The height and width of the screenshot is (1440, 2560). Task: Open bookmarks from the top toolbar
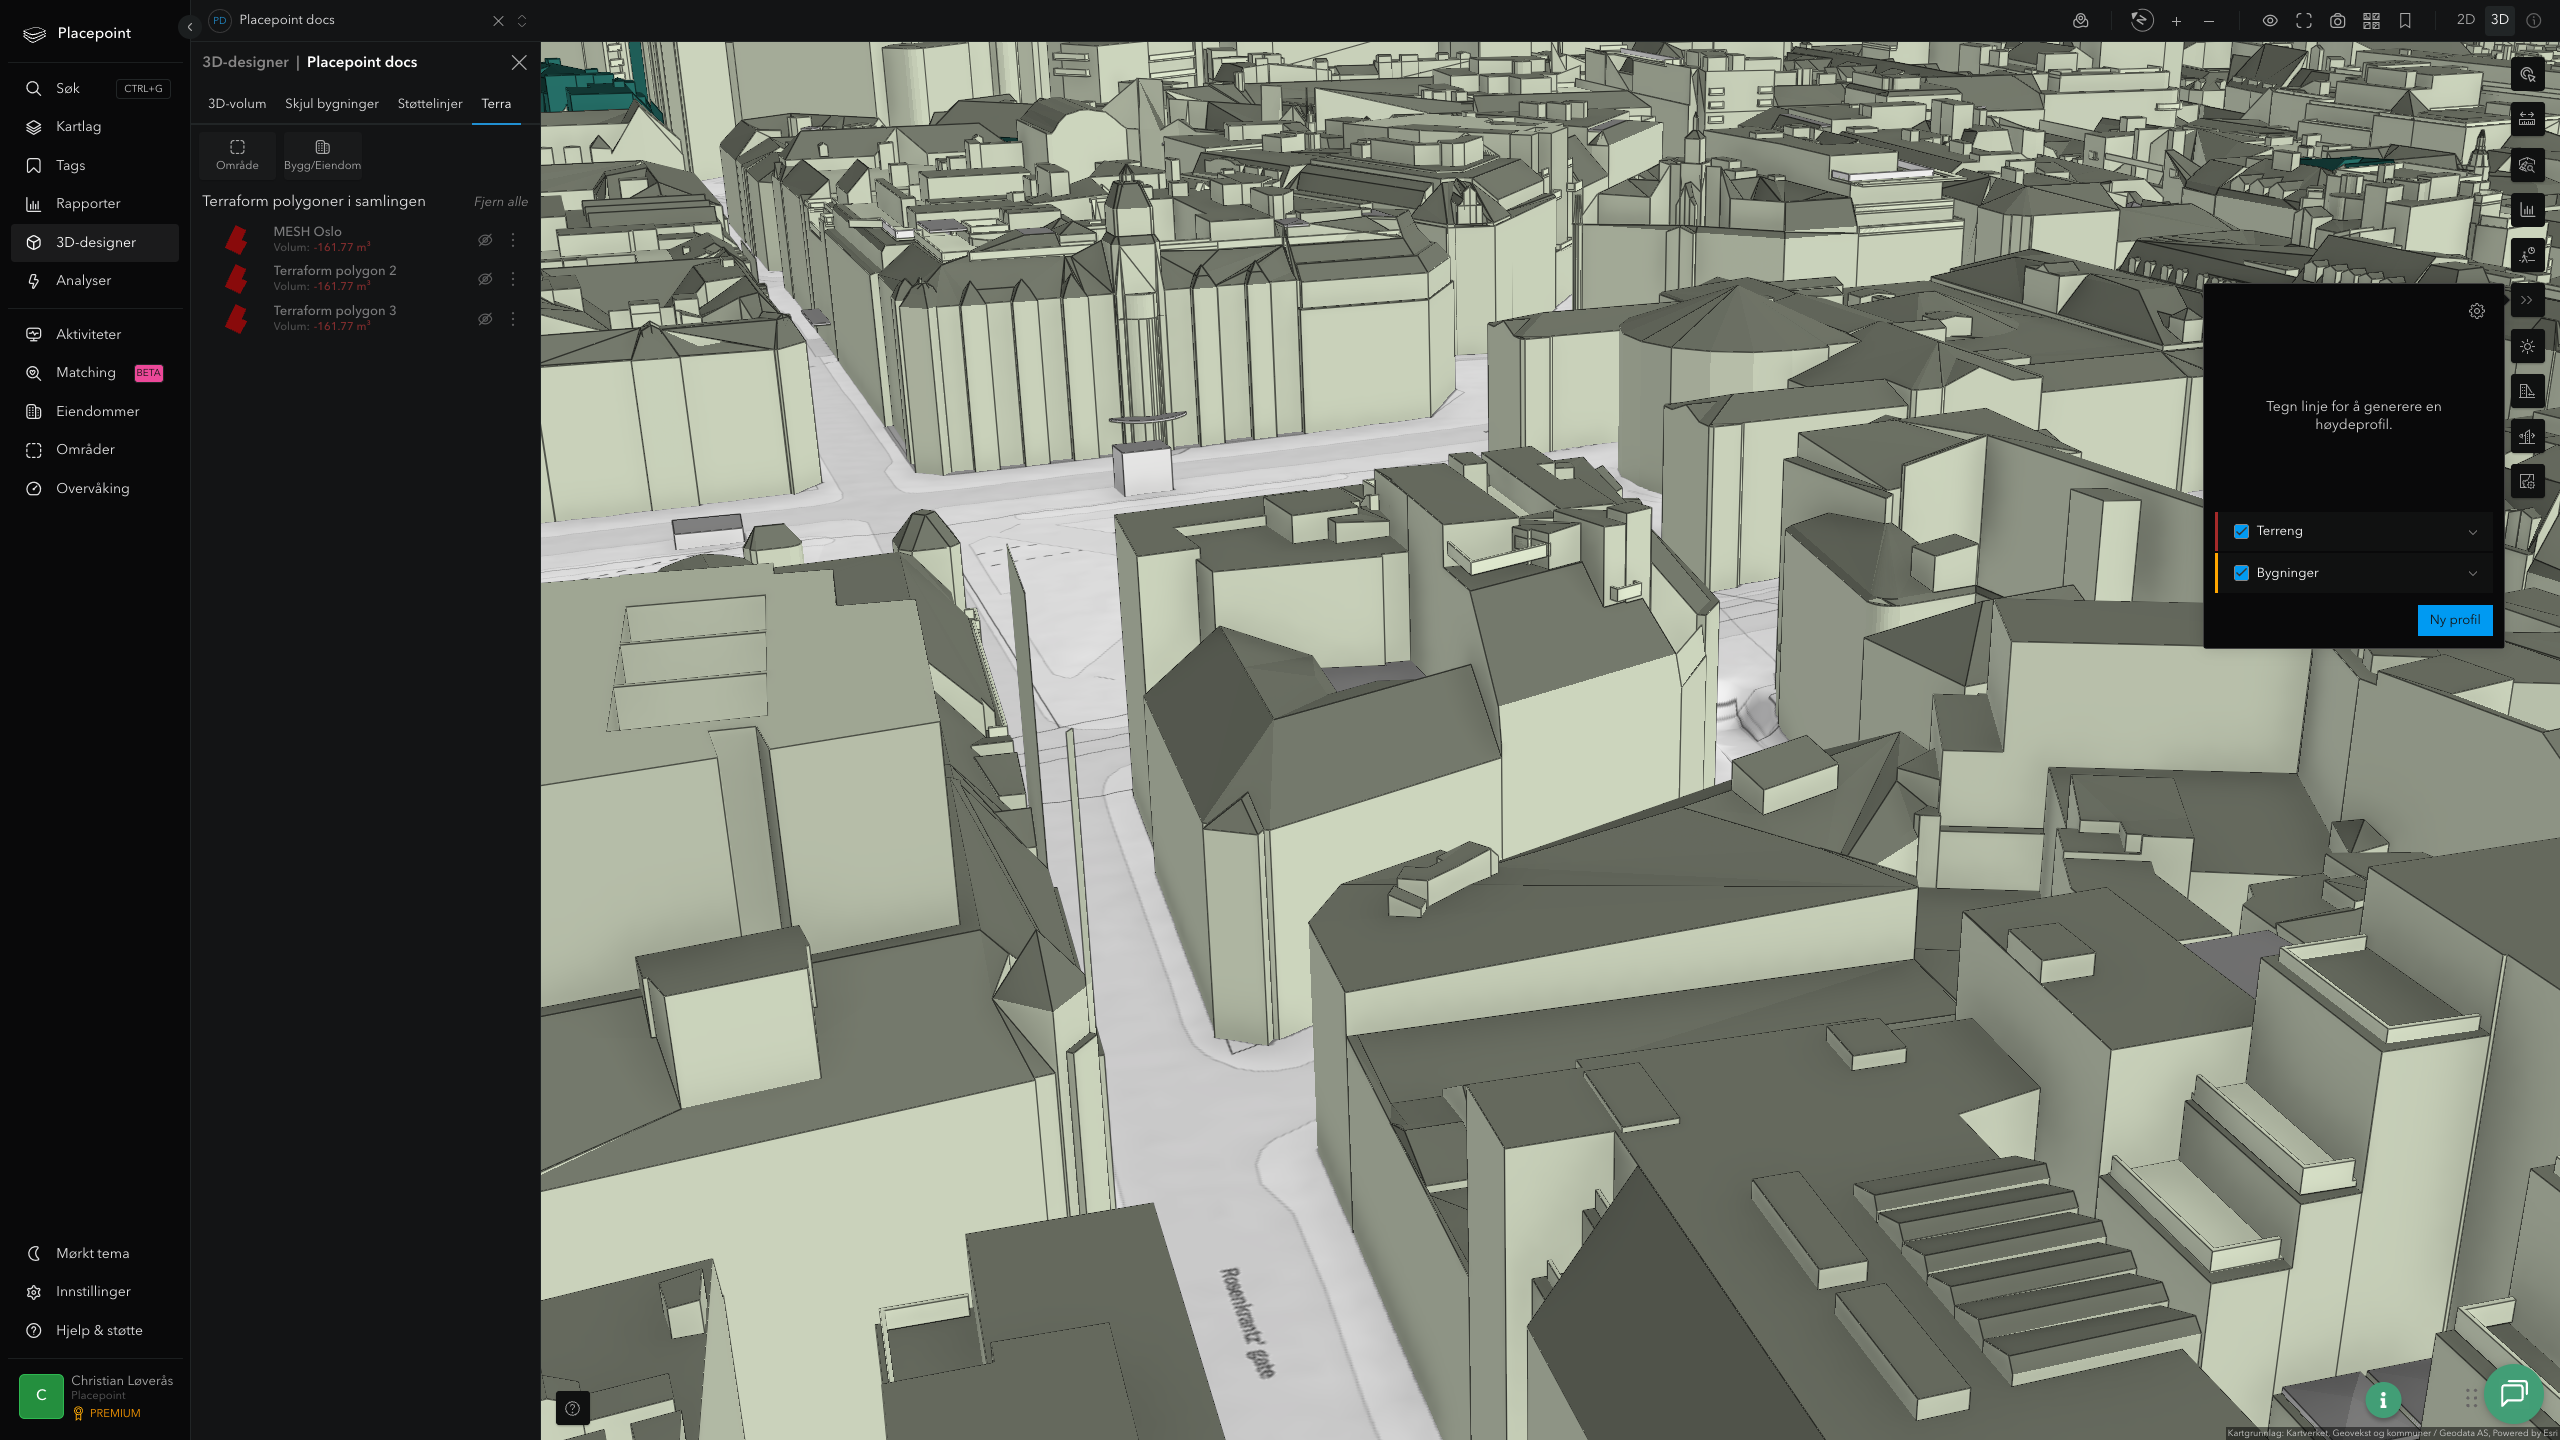click(2405, 21)
